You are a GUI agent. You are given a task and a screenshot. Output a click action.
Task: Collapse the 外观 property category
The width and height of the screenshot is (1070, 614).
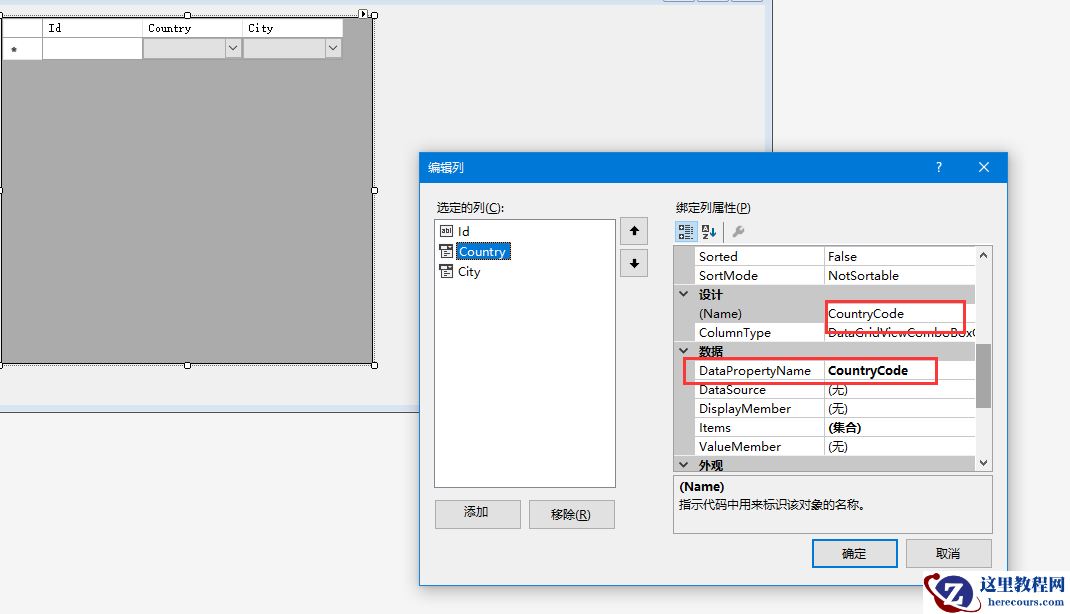coord(684,465)
